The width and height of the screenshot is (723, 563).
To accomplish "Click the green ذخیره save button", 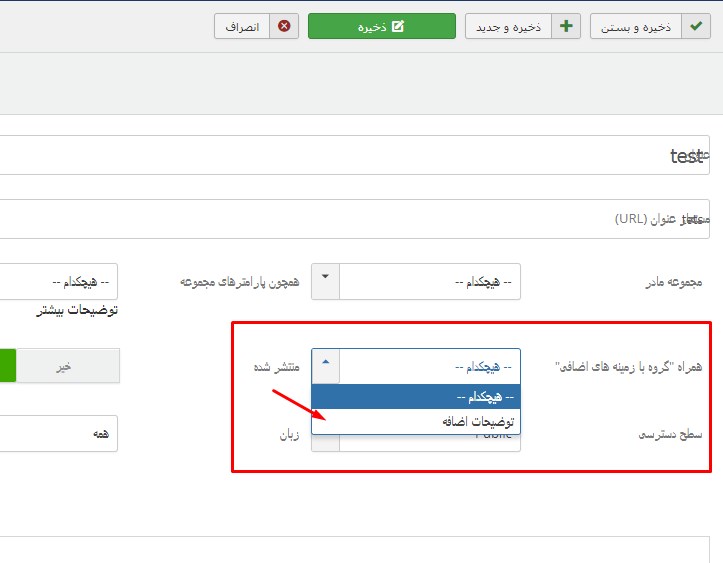I will (x=382, y=26).
